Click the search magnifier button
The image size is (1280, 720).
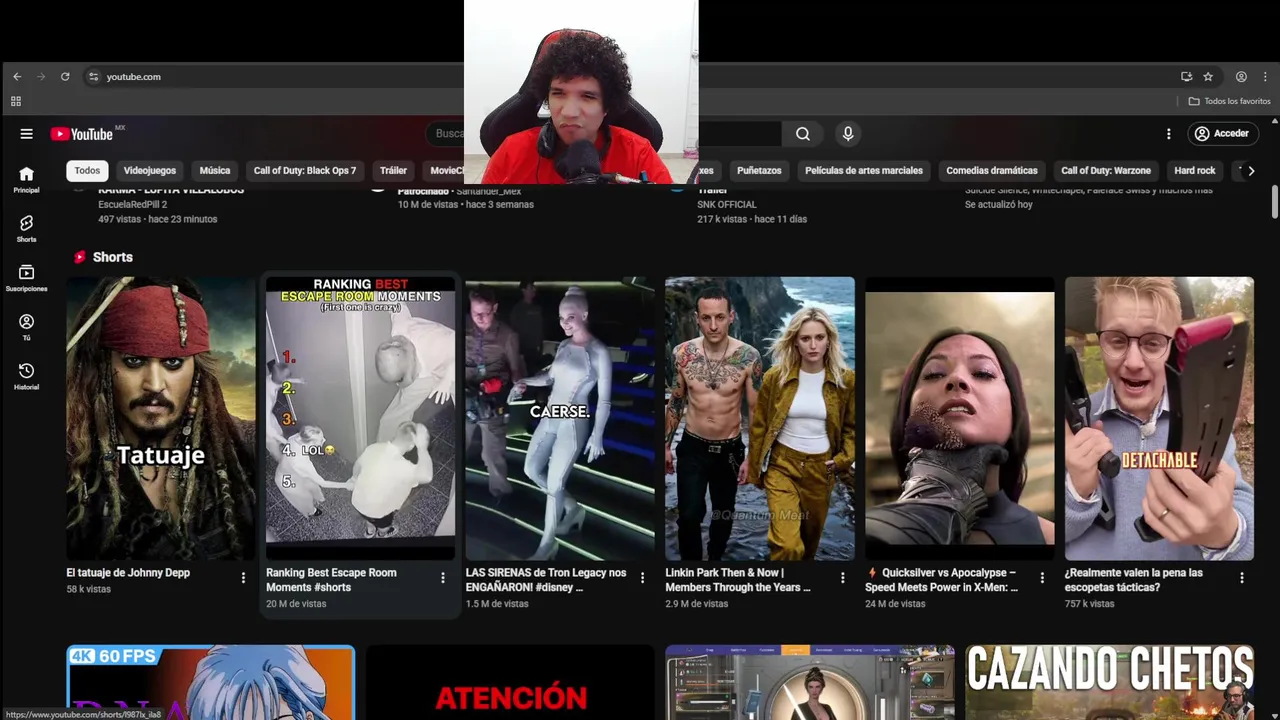click(803, 134)
